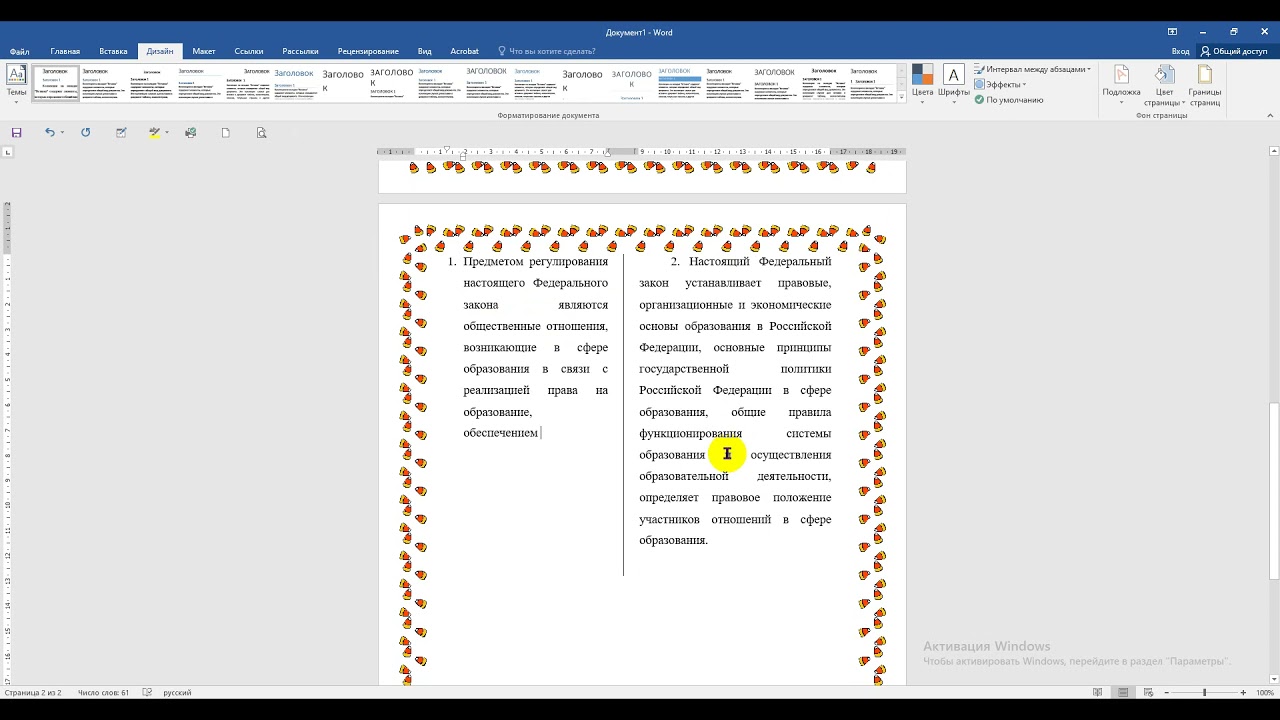This screenshot has width=1280, height=720.
Task: Click the scrollbar up arrow
Action: [1274, 151]
